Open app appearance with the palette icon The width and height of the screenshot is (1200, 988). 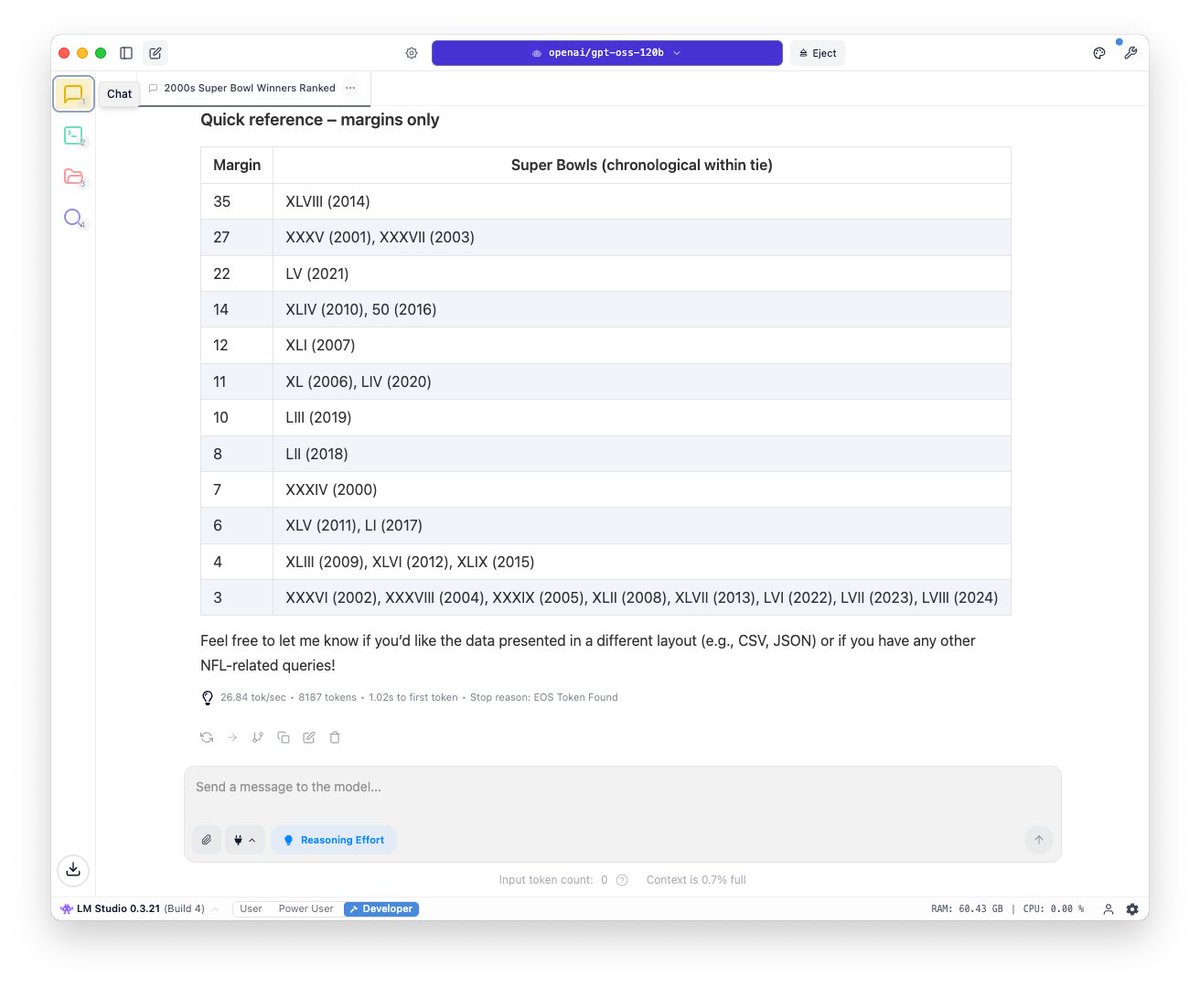click(x=1099, y=52)
